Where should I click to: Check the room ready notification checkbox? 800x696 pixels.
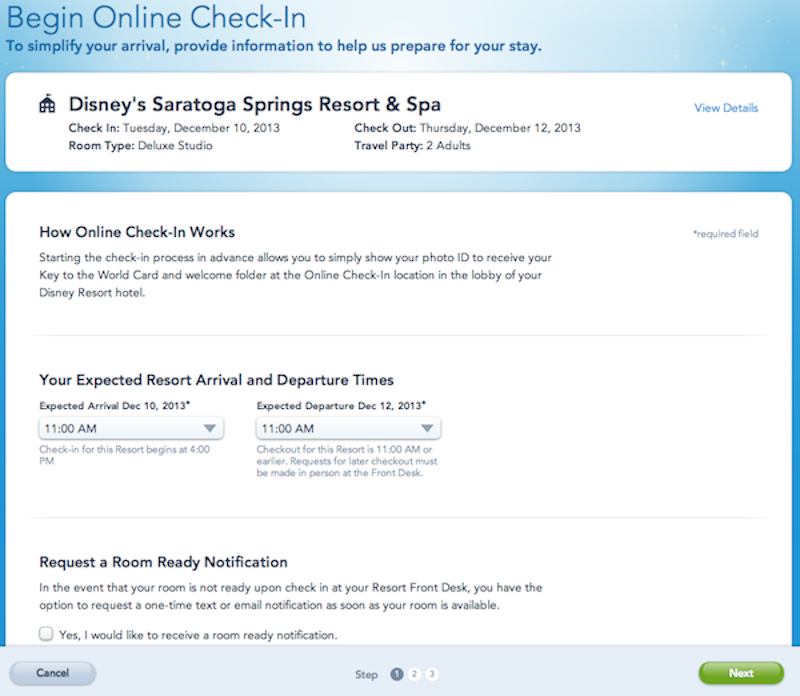pyautogui.click(x=46, y=634)
